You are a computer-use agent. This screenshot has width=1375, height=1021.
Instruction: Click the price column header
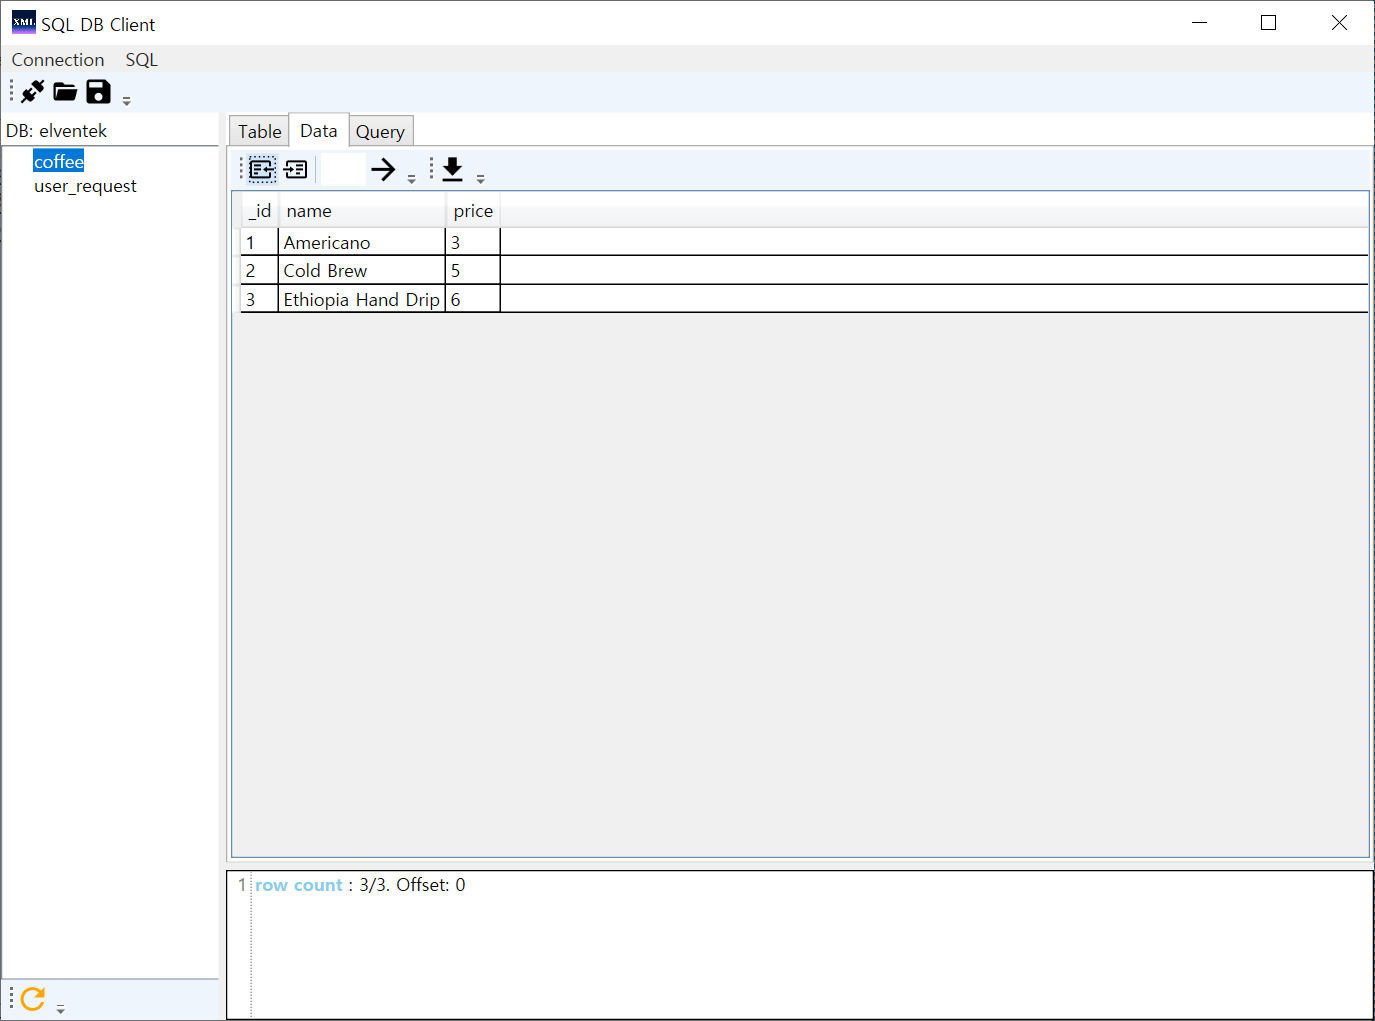[x=473, y=211]
